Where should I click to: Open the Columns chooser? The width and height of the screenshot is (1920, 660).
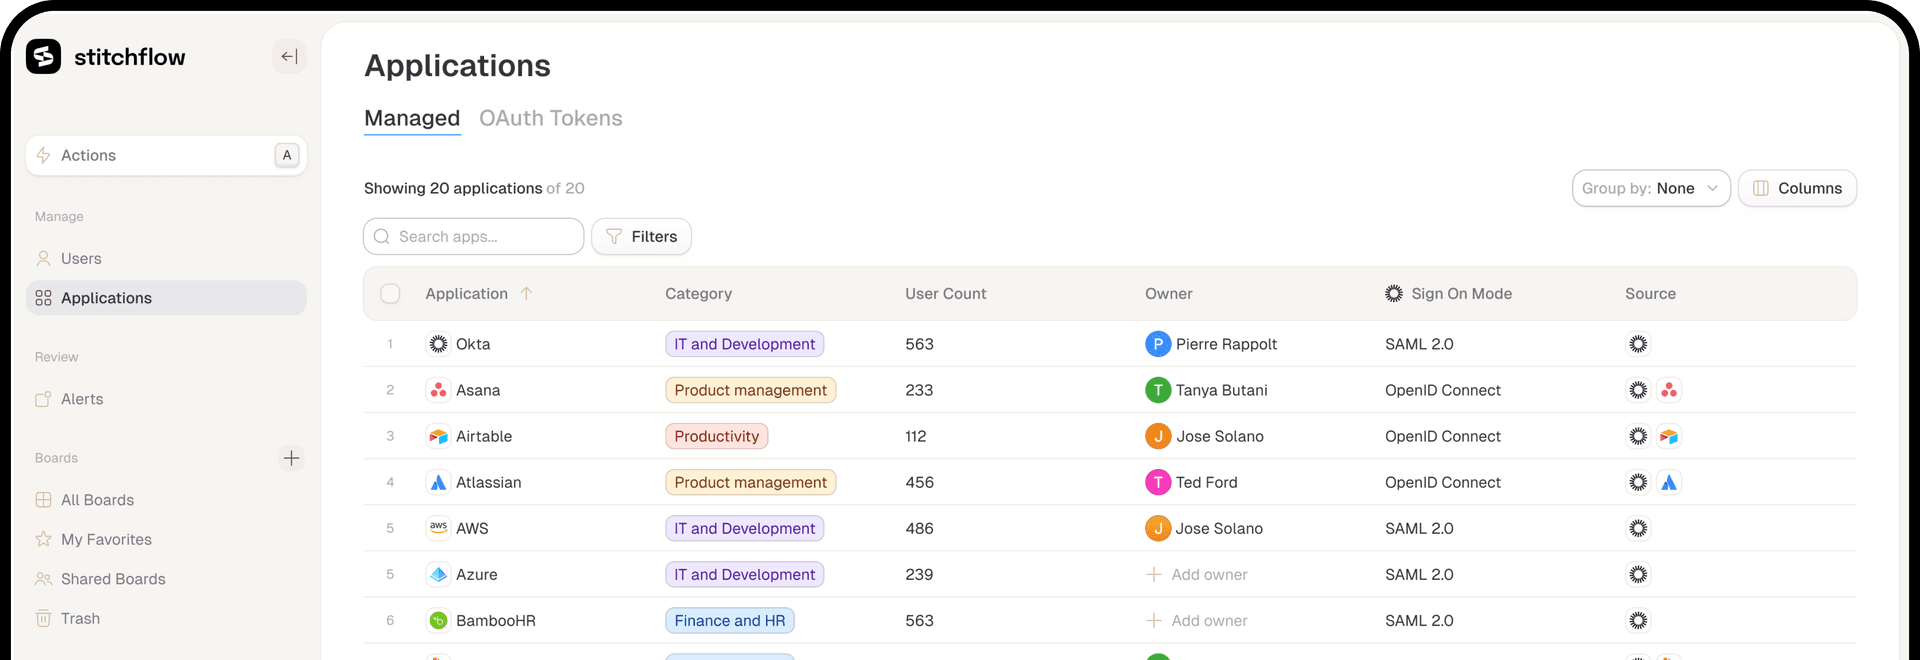pos(1797,188)
